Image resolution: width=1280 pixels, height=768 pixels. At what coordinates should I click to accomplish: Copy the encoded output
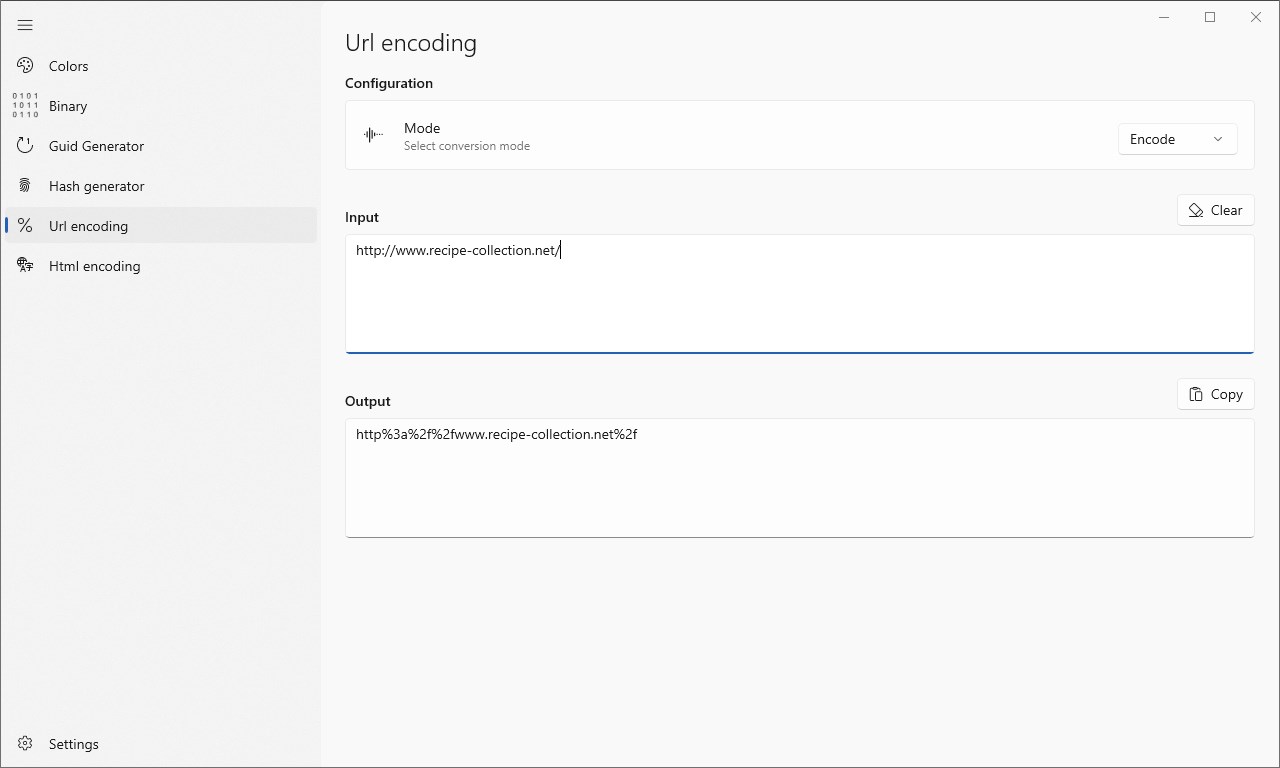[x=1215, y=394]
